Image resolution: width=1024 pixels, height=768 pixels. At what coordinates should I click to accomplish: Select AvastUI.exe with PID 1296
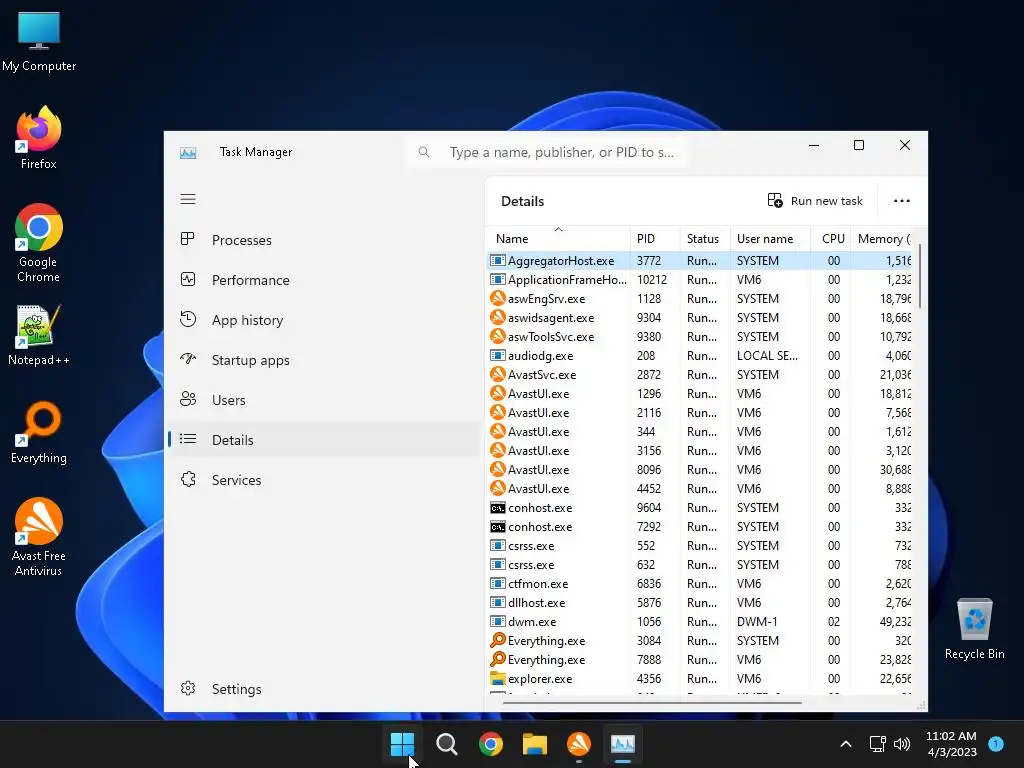pyautogui.click(x=700, y=394)
